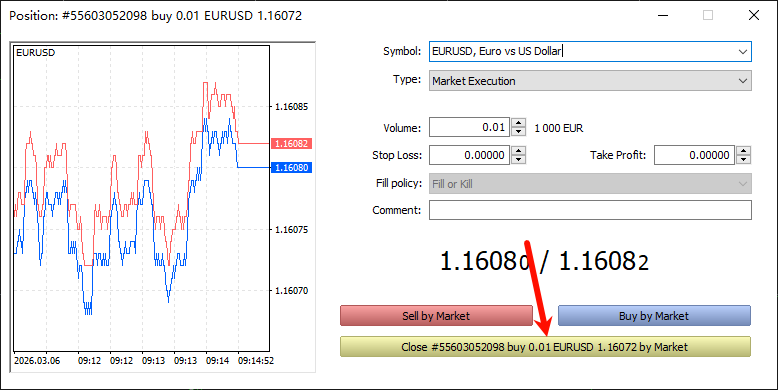Click the window title position text
Image resolution: width=778 pixels, height=390 pixels.
155,16
